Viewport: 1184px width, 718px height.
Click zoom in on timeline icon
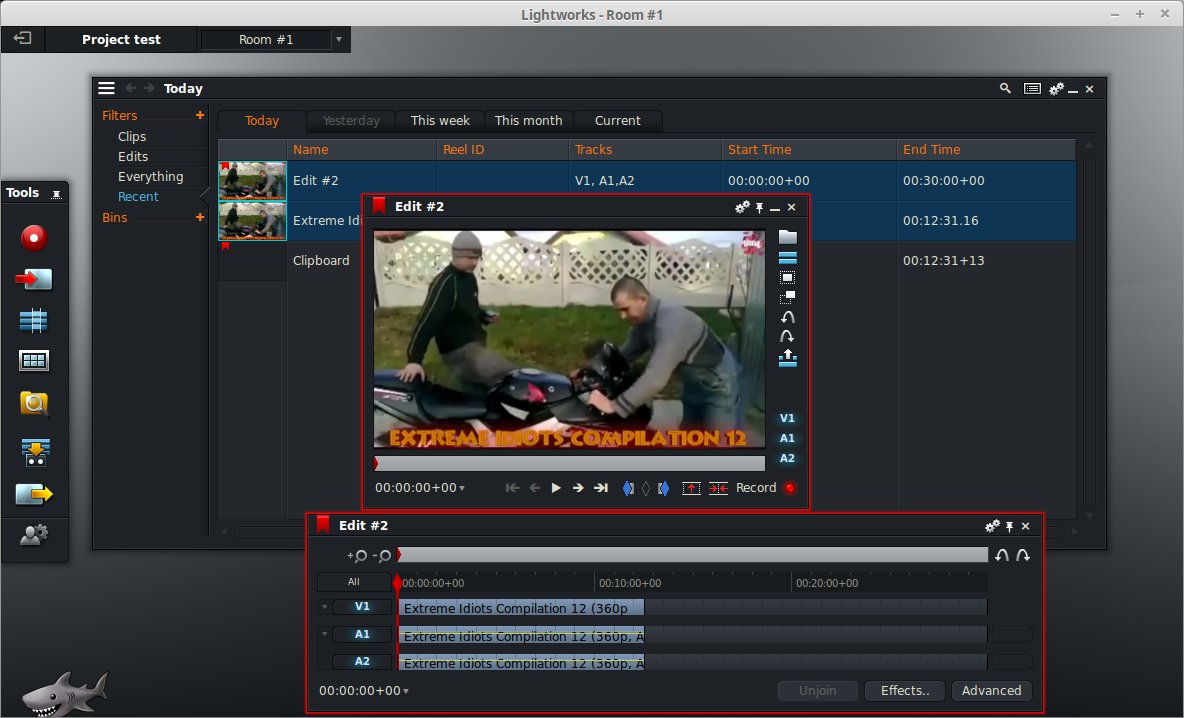tap(358, 555)
